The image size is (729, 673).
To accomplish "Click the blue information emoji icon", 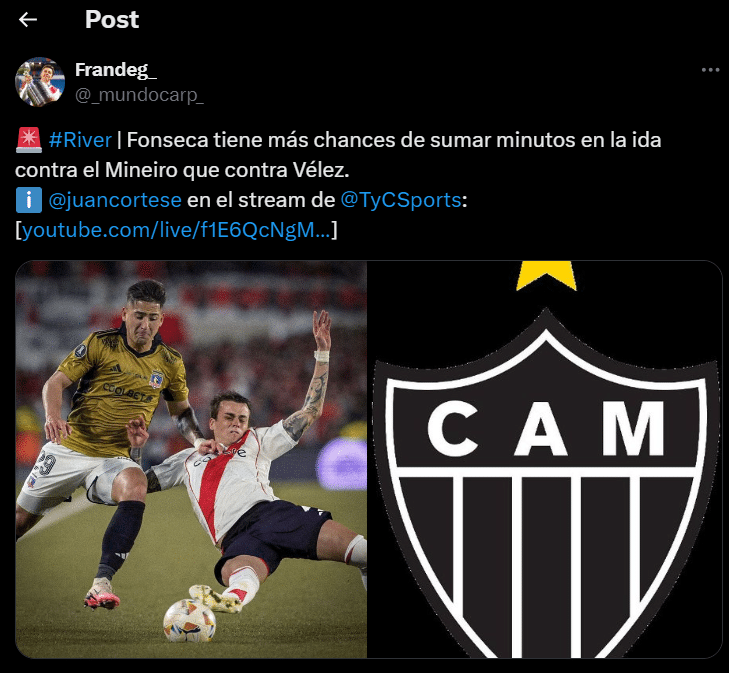I will 29,200.
